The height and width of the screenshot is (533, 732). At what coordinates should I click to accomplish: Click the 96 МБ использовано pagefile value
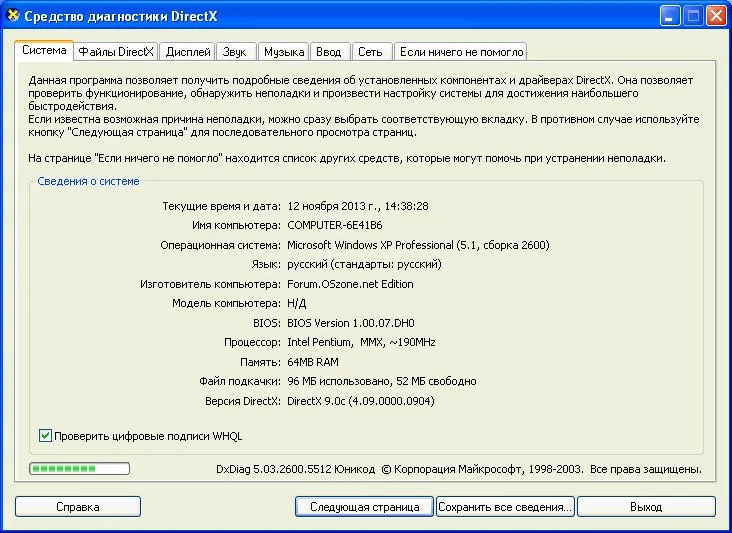[x=382, y=381]
